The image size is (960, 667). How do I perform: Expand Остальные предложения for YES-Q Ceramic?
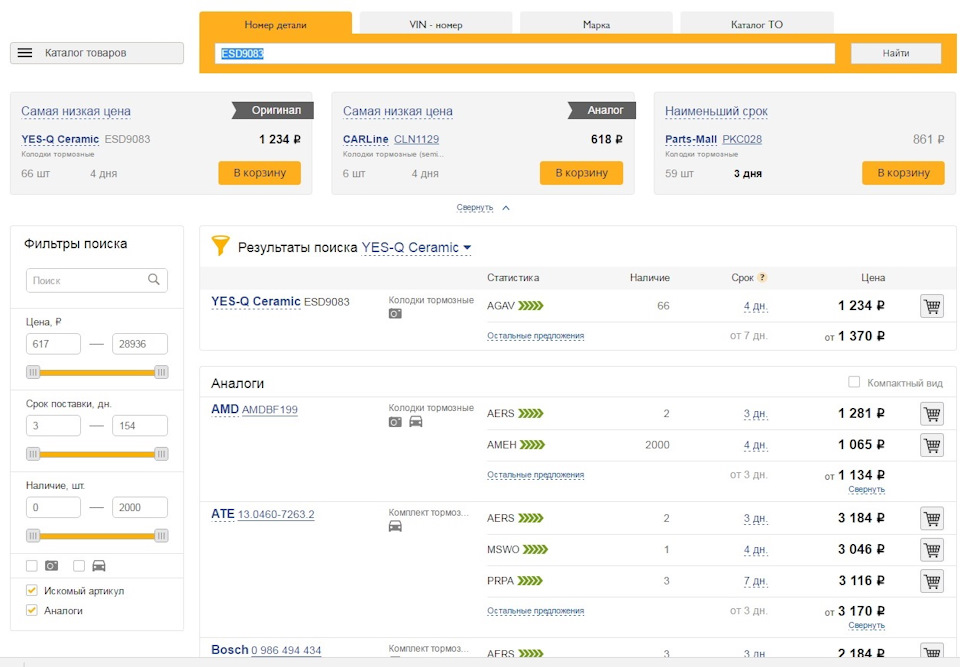coord(536,336)
